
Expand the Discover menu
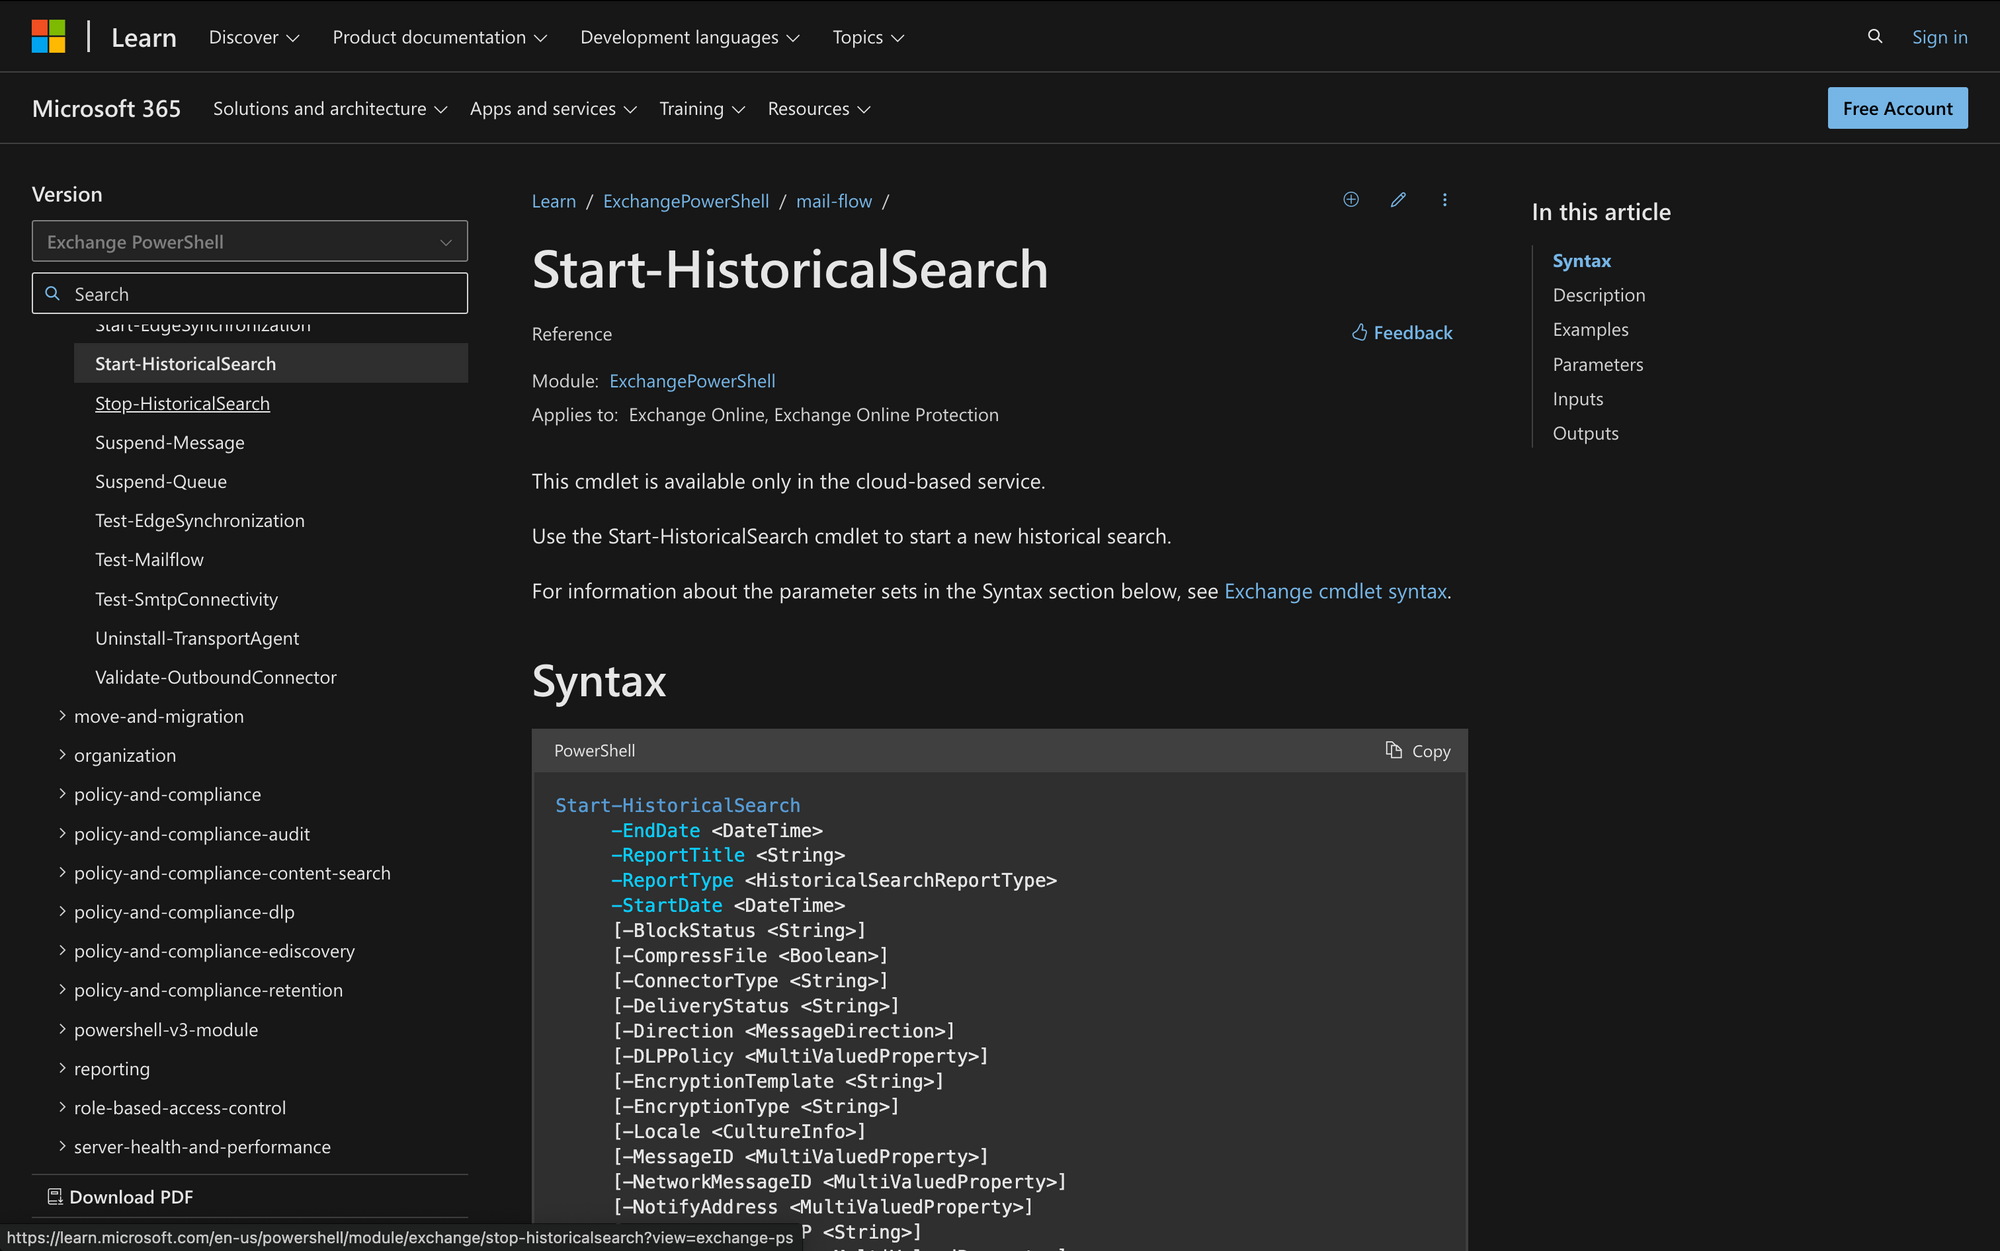tap(254, 37)
